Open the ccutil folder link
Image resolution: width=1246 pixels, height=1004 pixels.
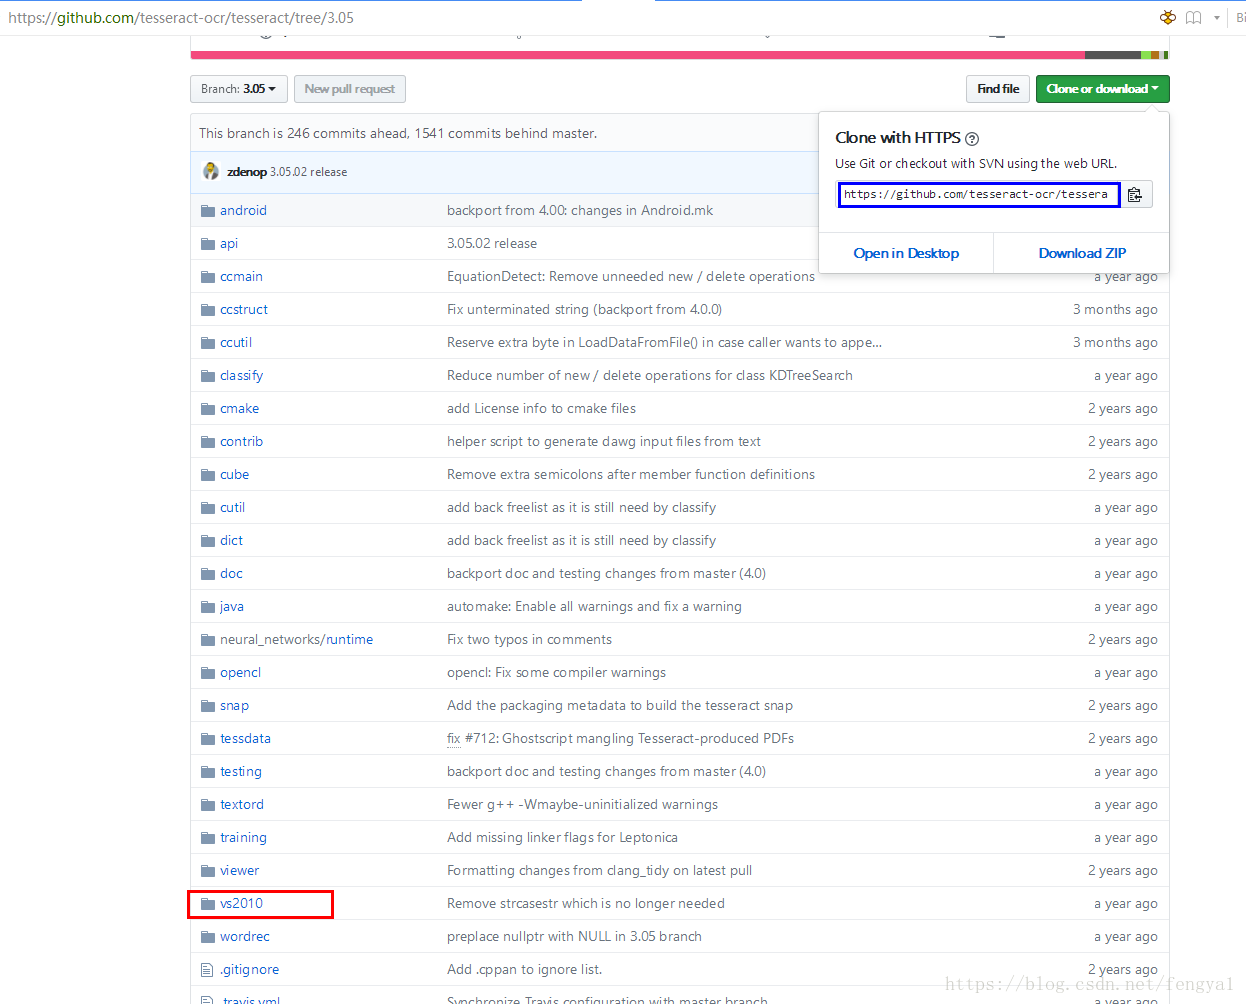[x=236, y=343]
